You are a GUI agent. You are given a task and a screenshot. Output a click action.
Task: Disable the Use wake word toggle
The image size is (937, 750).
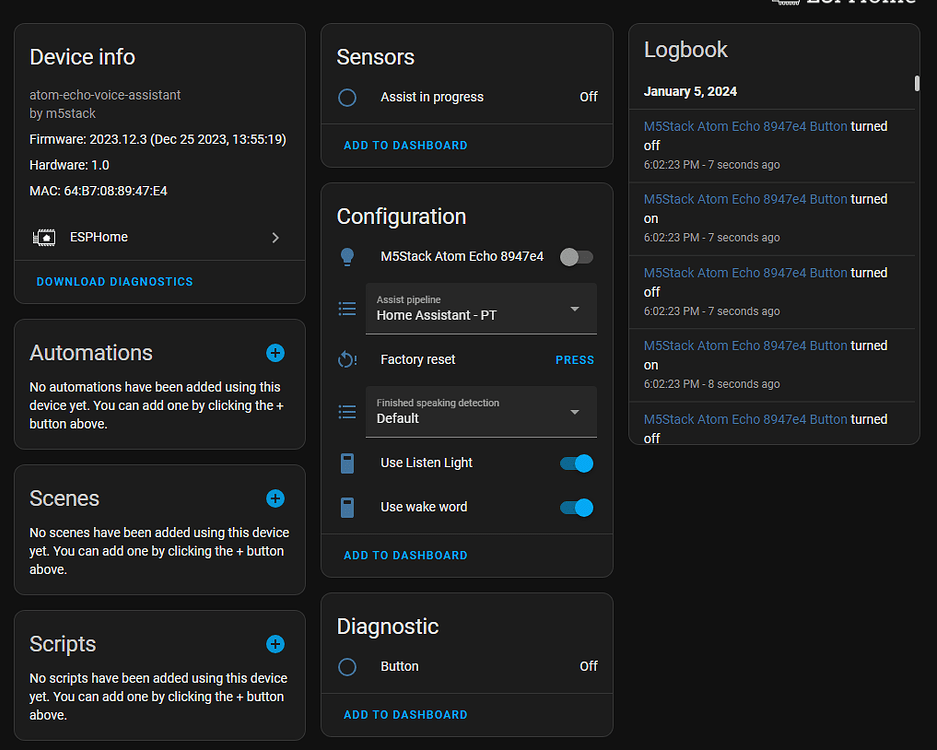(576, 507)
